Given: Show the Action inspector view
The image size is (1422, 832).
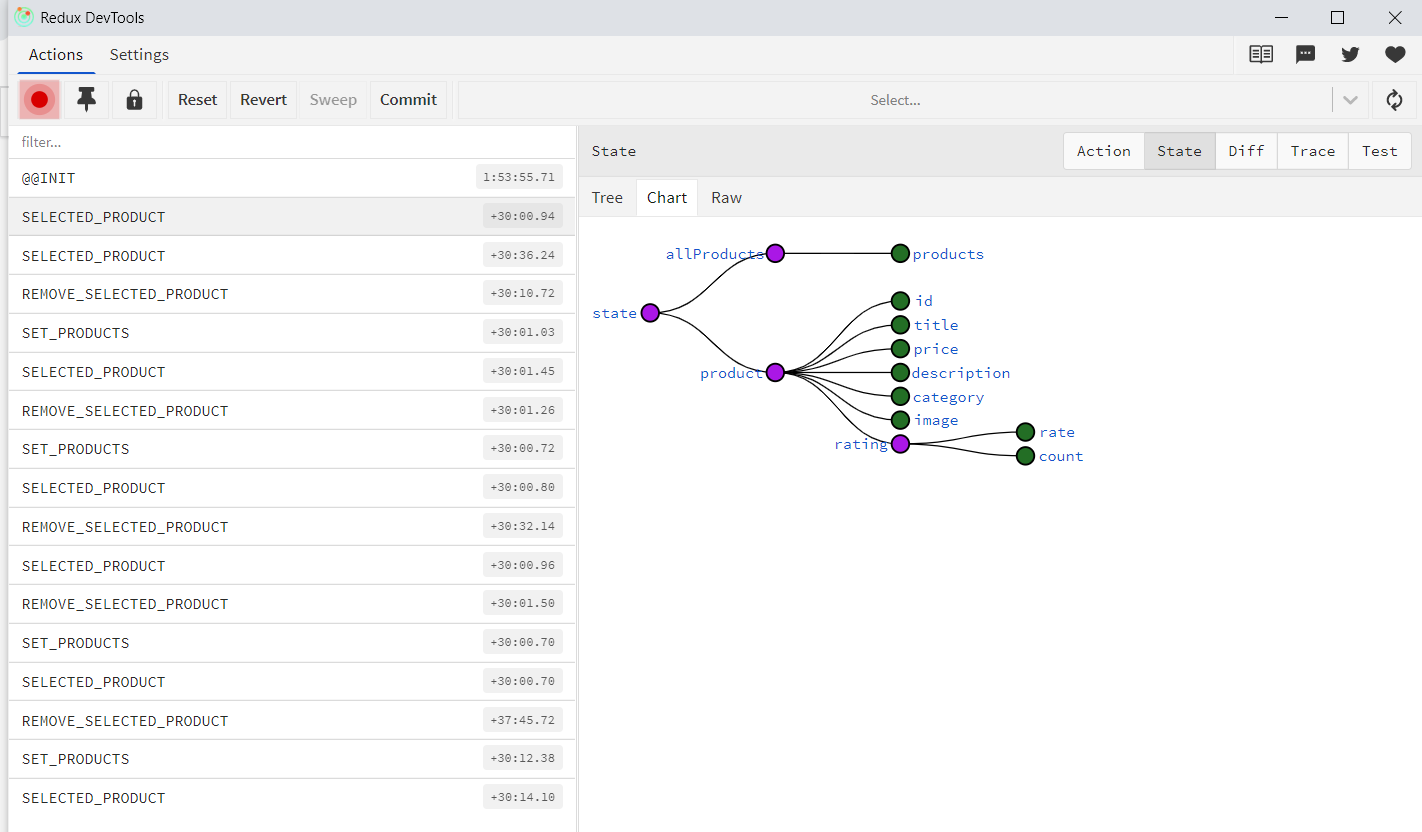Looking at the screenshot, I should pyautogui.click(x=1104, y=151).
